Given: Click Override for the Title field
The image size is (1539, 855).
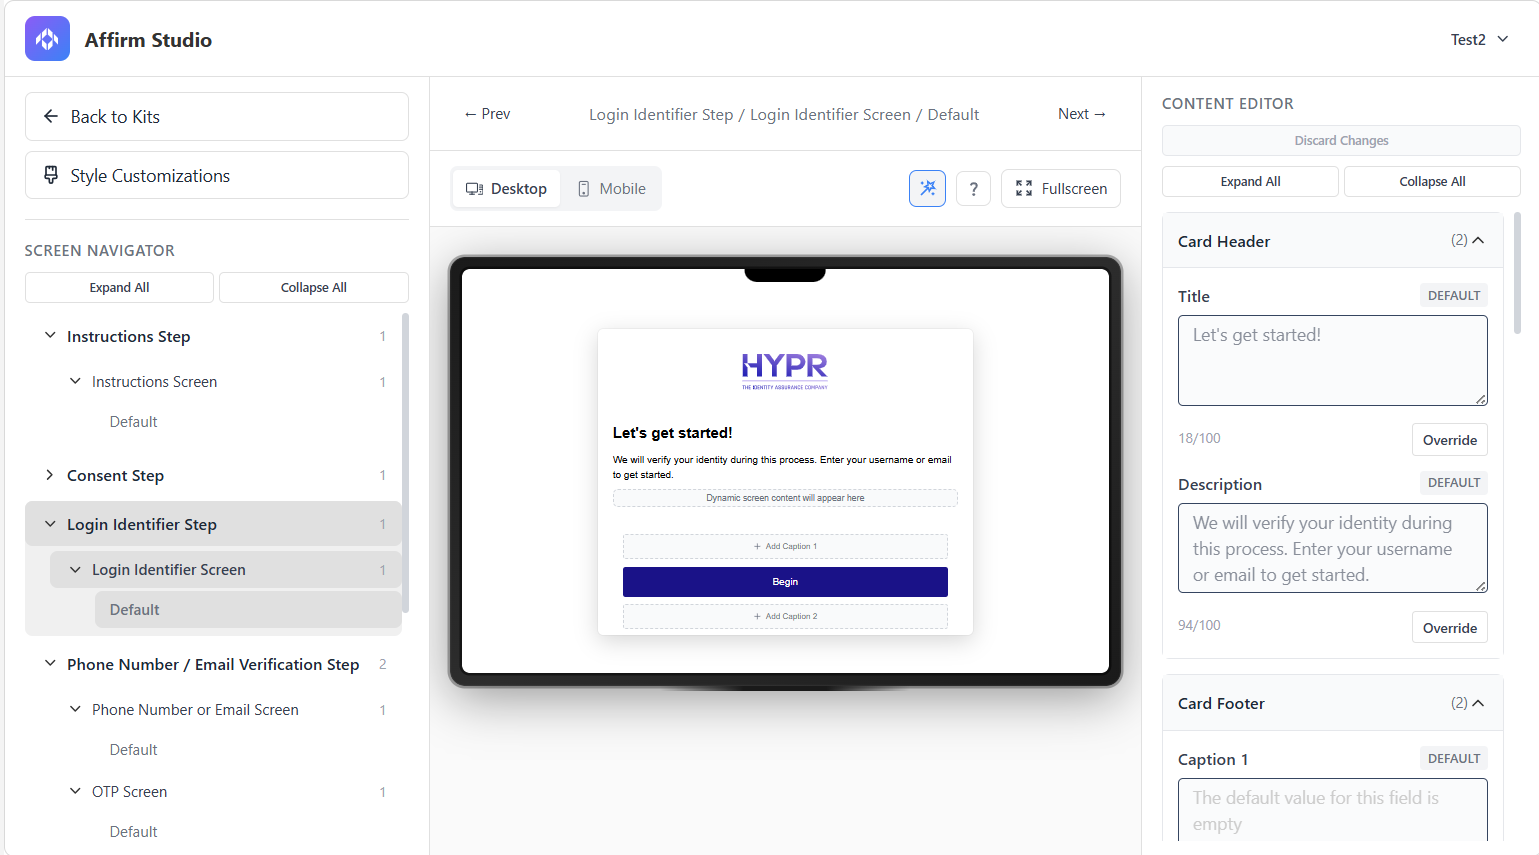Looking at the screenshot, I should 1449,440.
